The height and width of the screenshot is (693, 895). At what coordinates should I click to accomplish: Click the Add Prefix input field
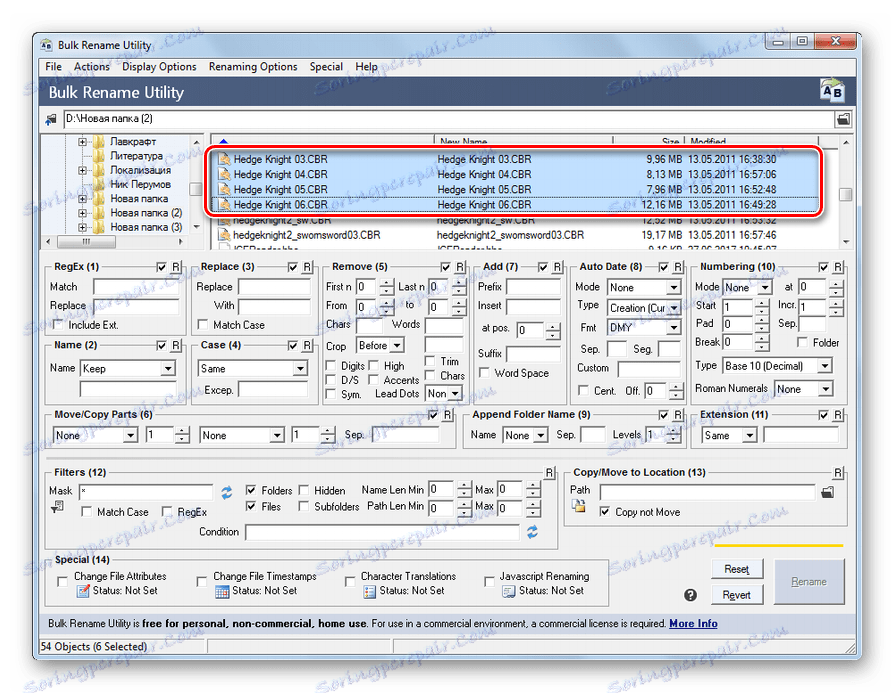(x=534, y=287)
